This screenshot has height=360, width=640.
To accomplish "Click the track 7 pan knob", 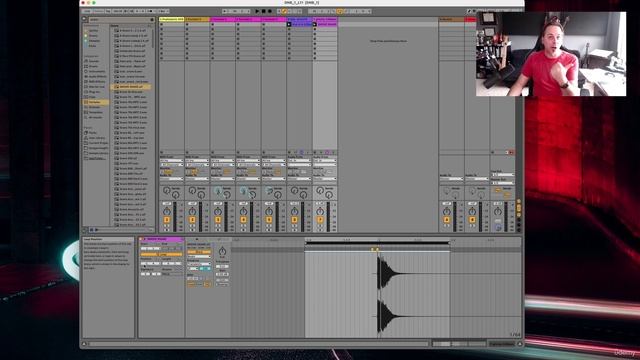I will (320, 211).
